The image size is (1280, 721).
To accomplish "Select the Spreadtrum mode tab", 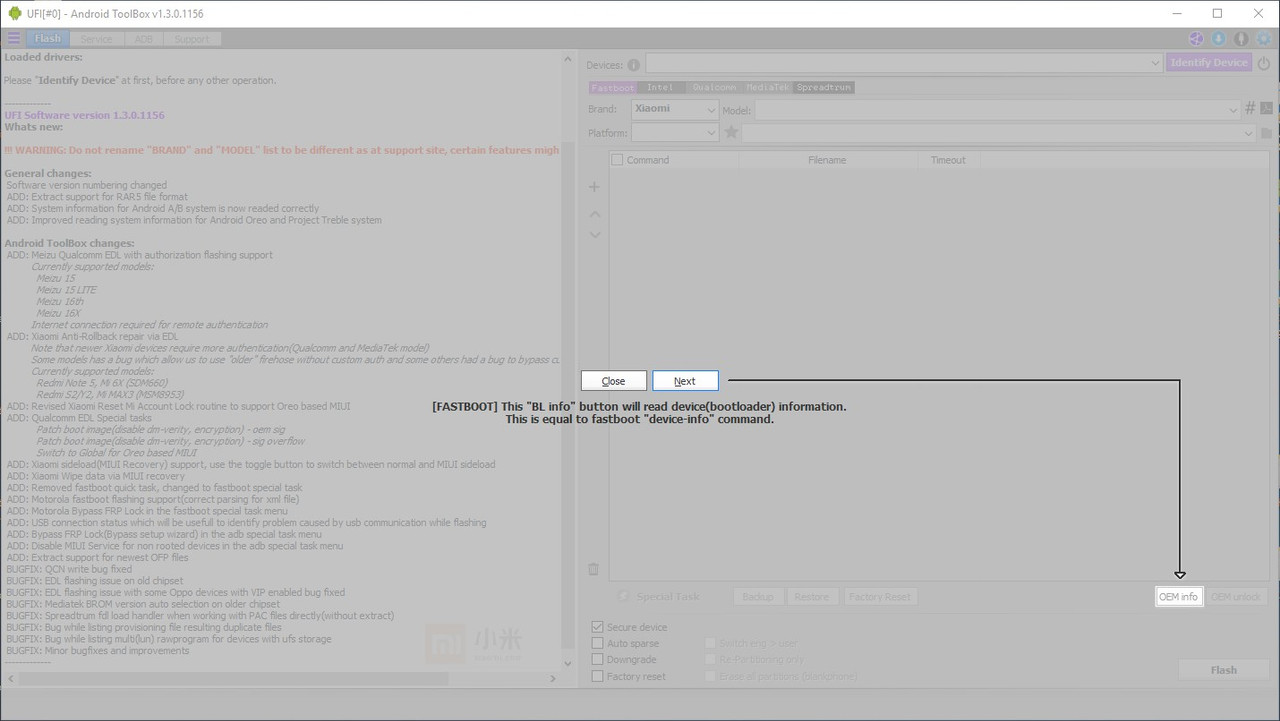I will coord(824,87).
